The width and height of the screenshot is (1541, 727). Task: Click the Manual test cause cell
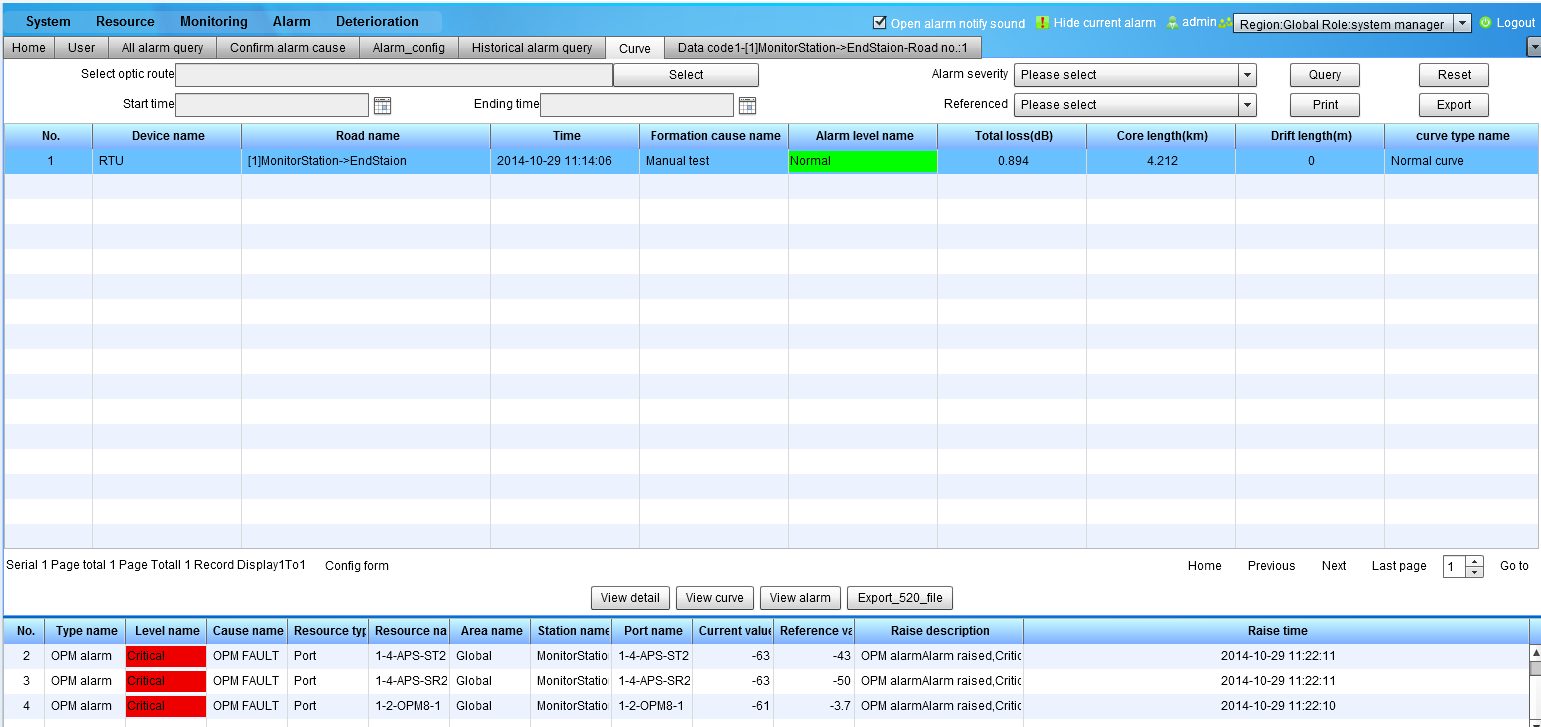point(714,161)
